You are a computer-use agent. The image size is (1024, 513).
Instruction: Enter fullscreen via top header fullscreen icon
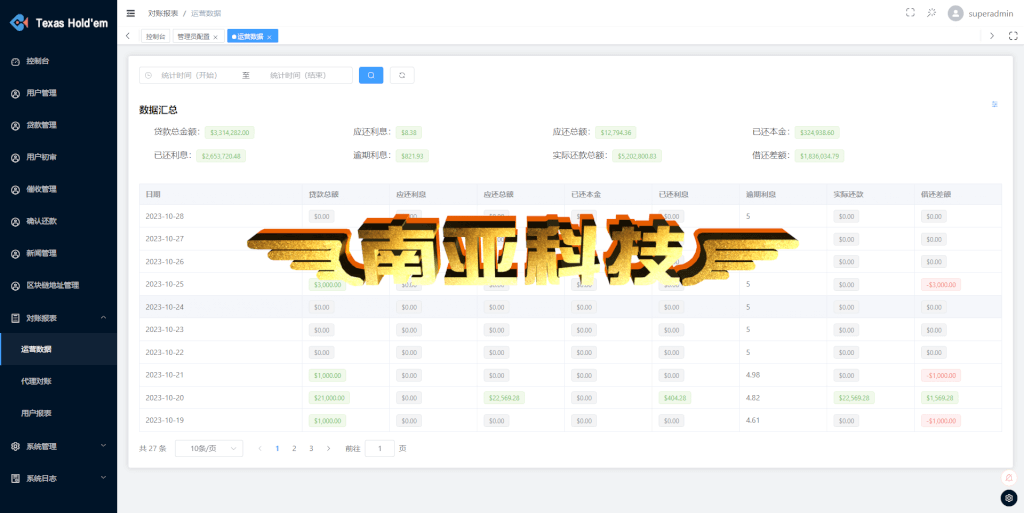910,12
